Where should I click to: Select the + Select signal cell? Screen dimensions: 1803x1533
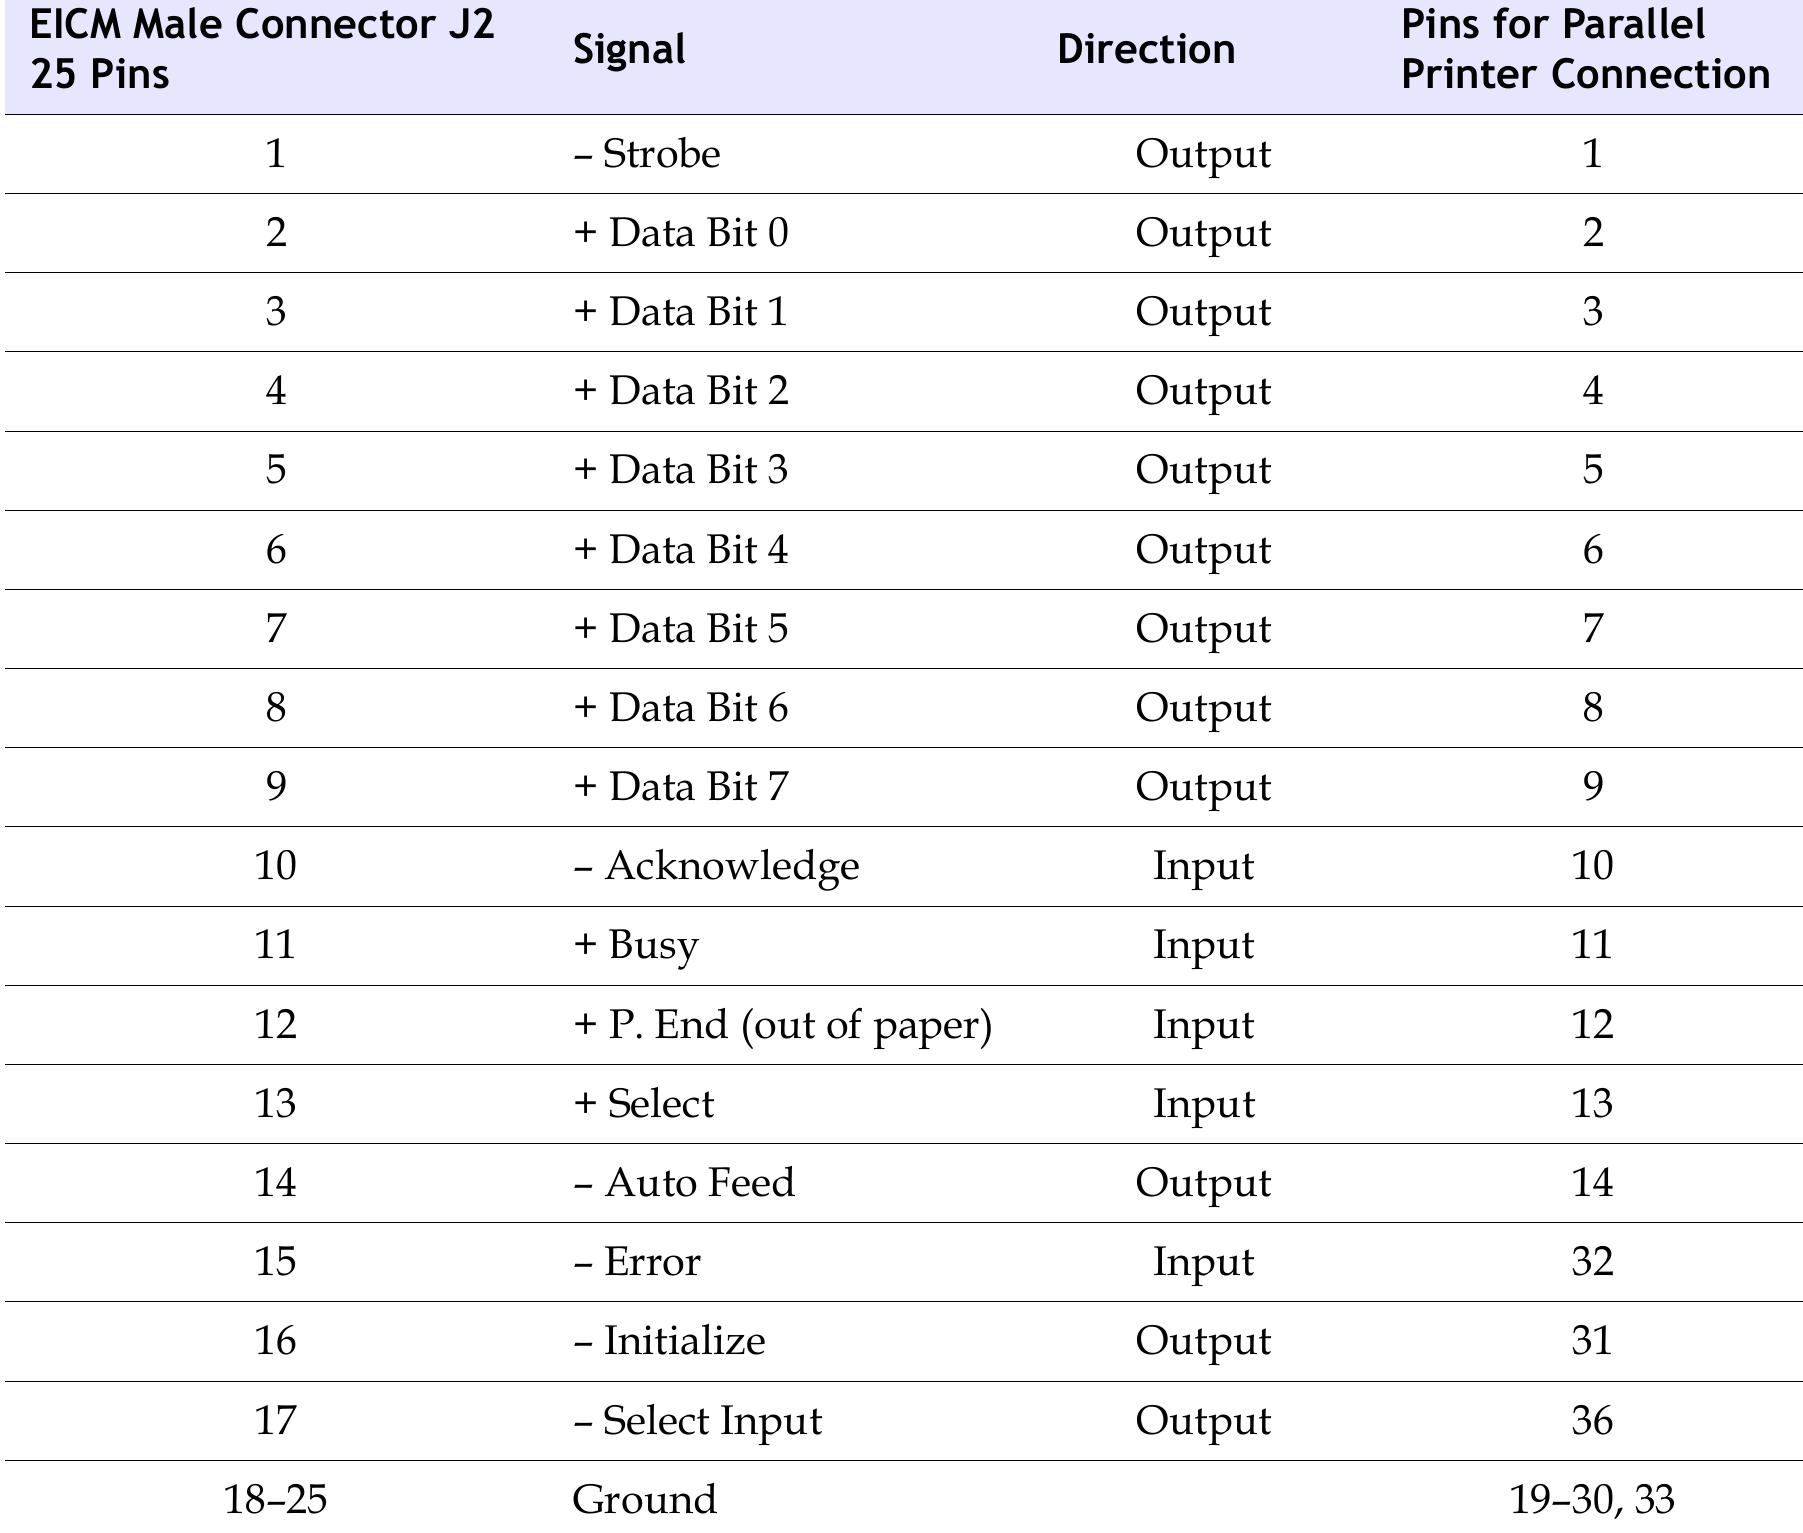tap(644, 1104)
